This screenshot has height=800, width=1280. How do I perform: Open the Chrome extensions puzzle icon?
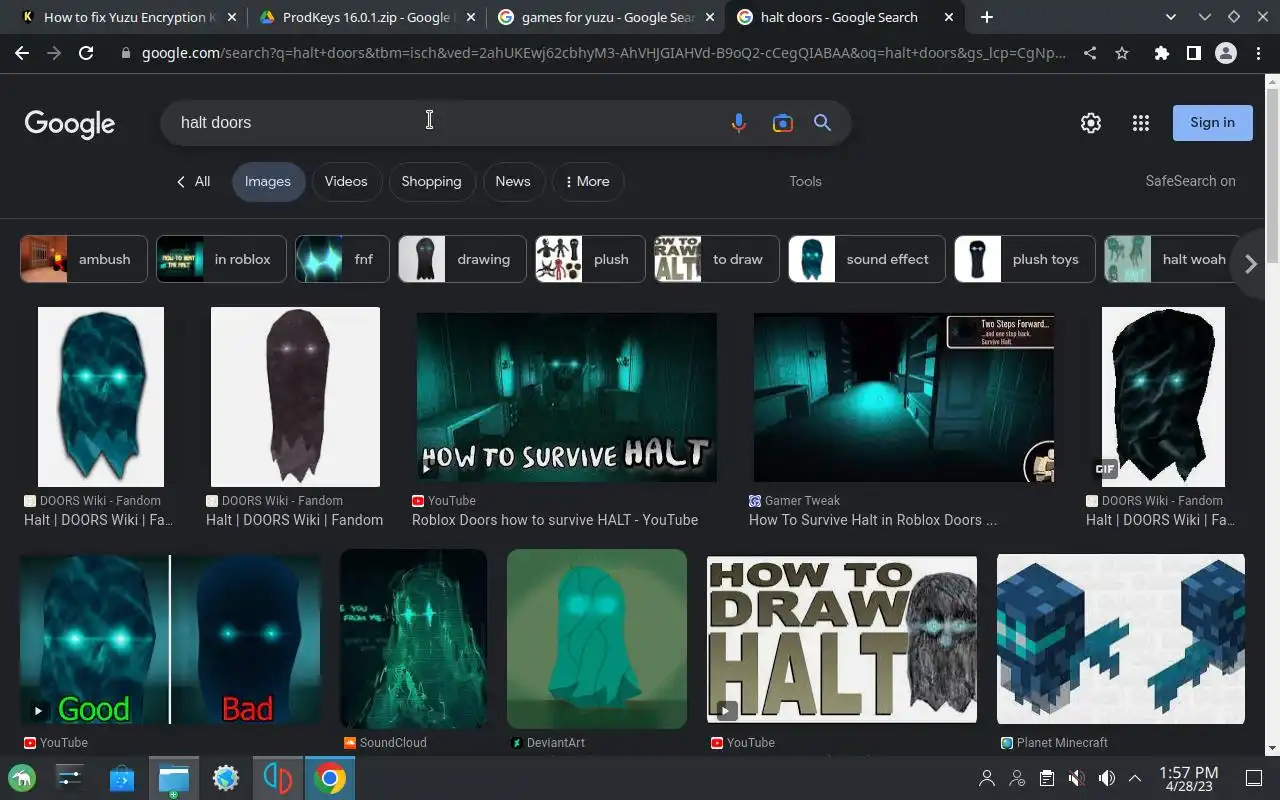[x=1161, y=54]
